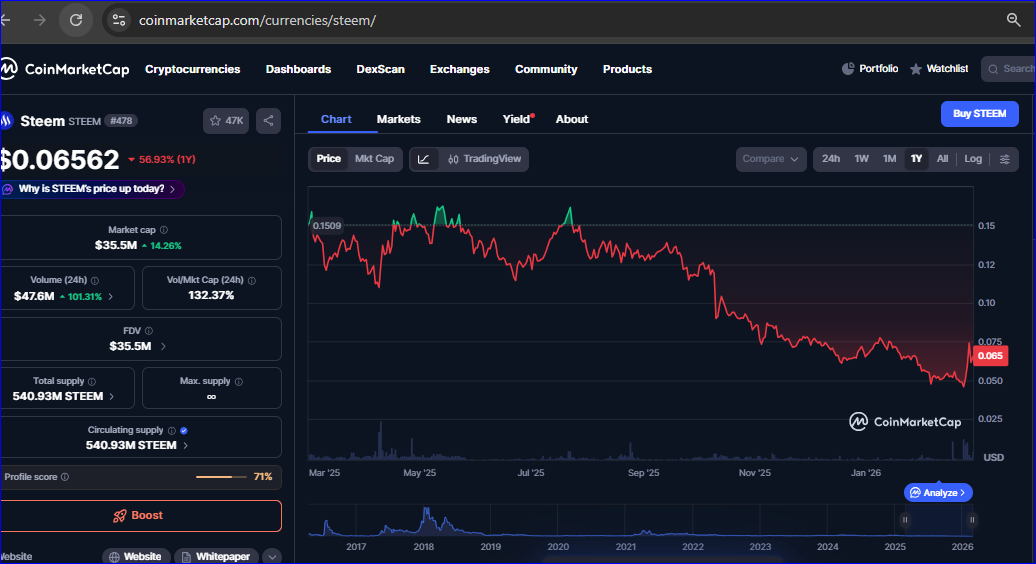Screen dimensions: 1036x564
Task: Click Circulating supply info icon
Action: click(x=172, y=431)
